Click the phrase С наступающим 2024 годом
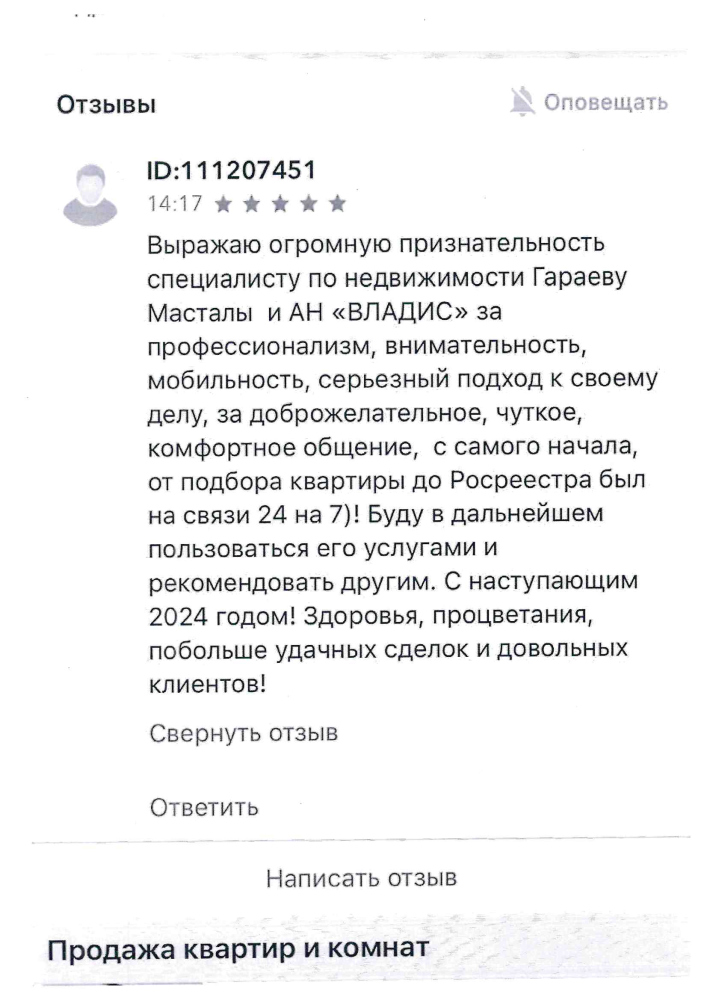 click(393, 599)
